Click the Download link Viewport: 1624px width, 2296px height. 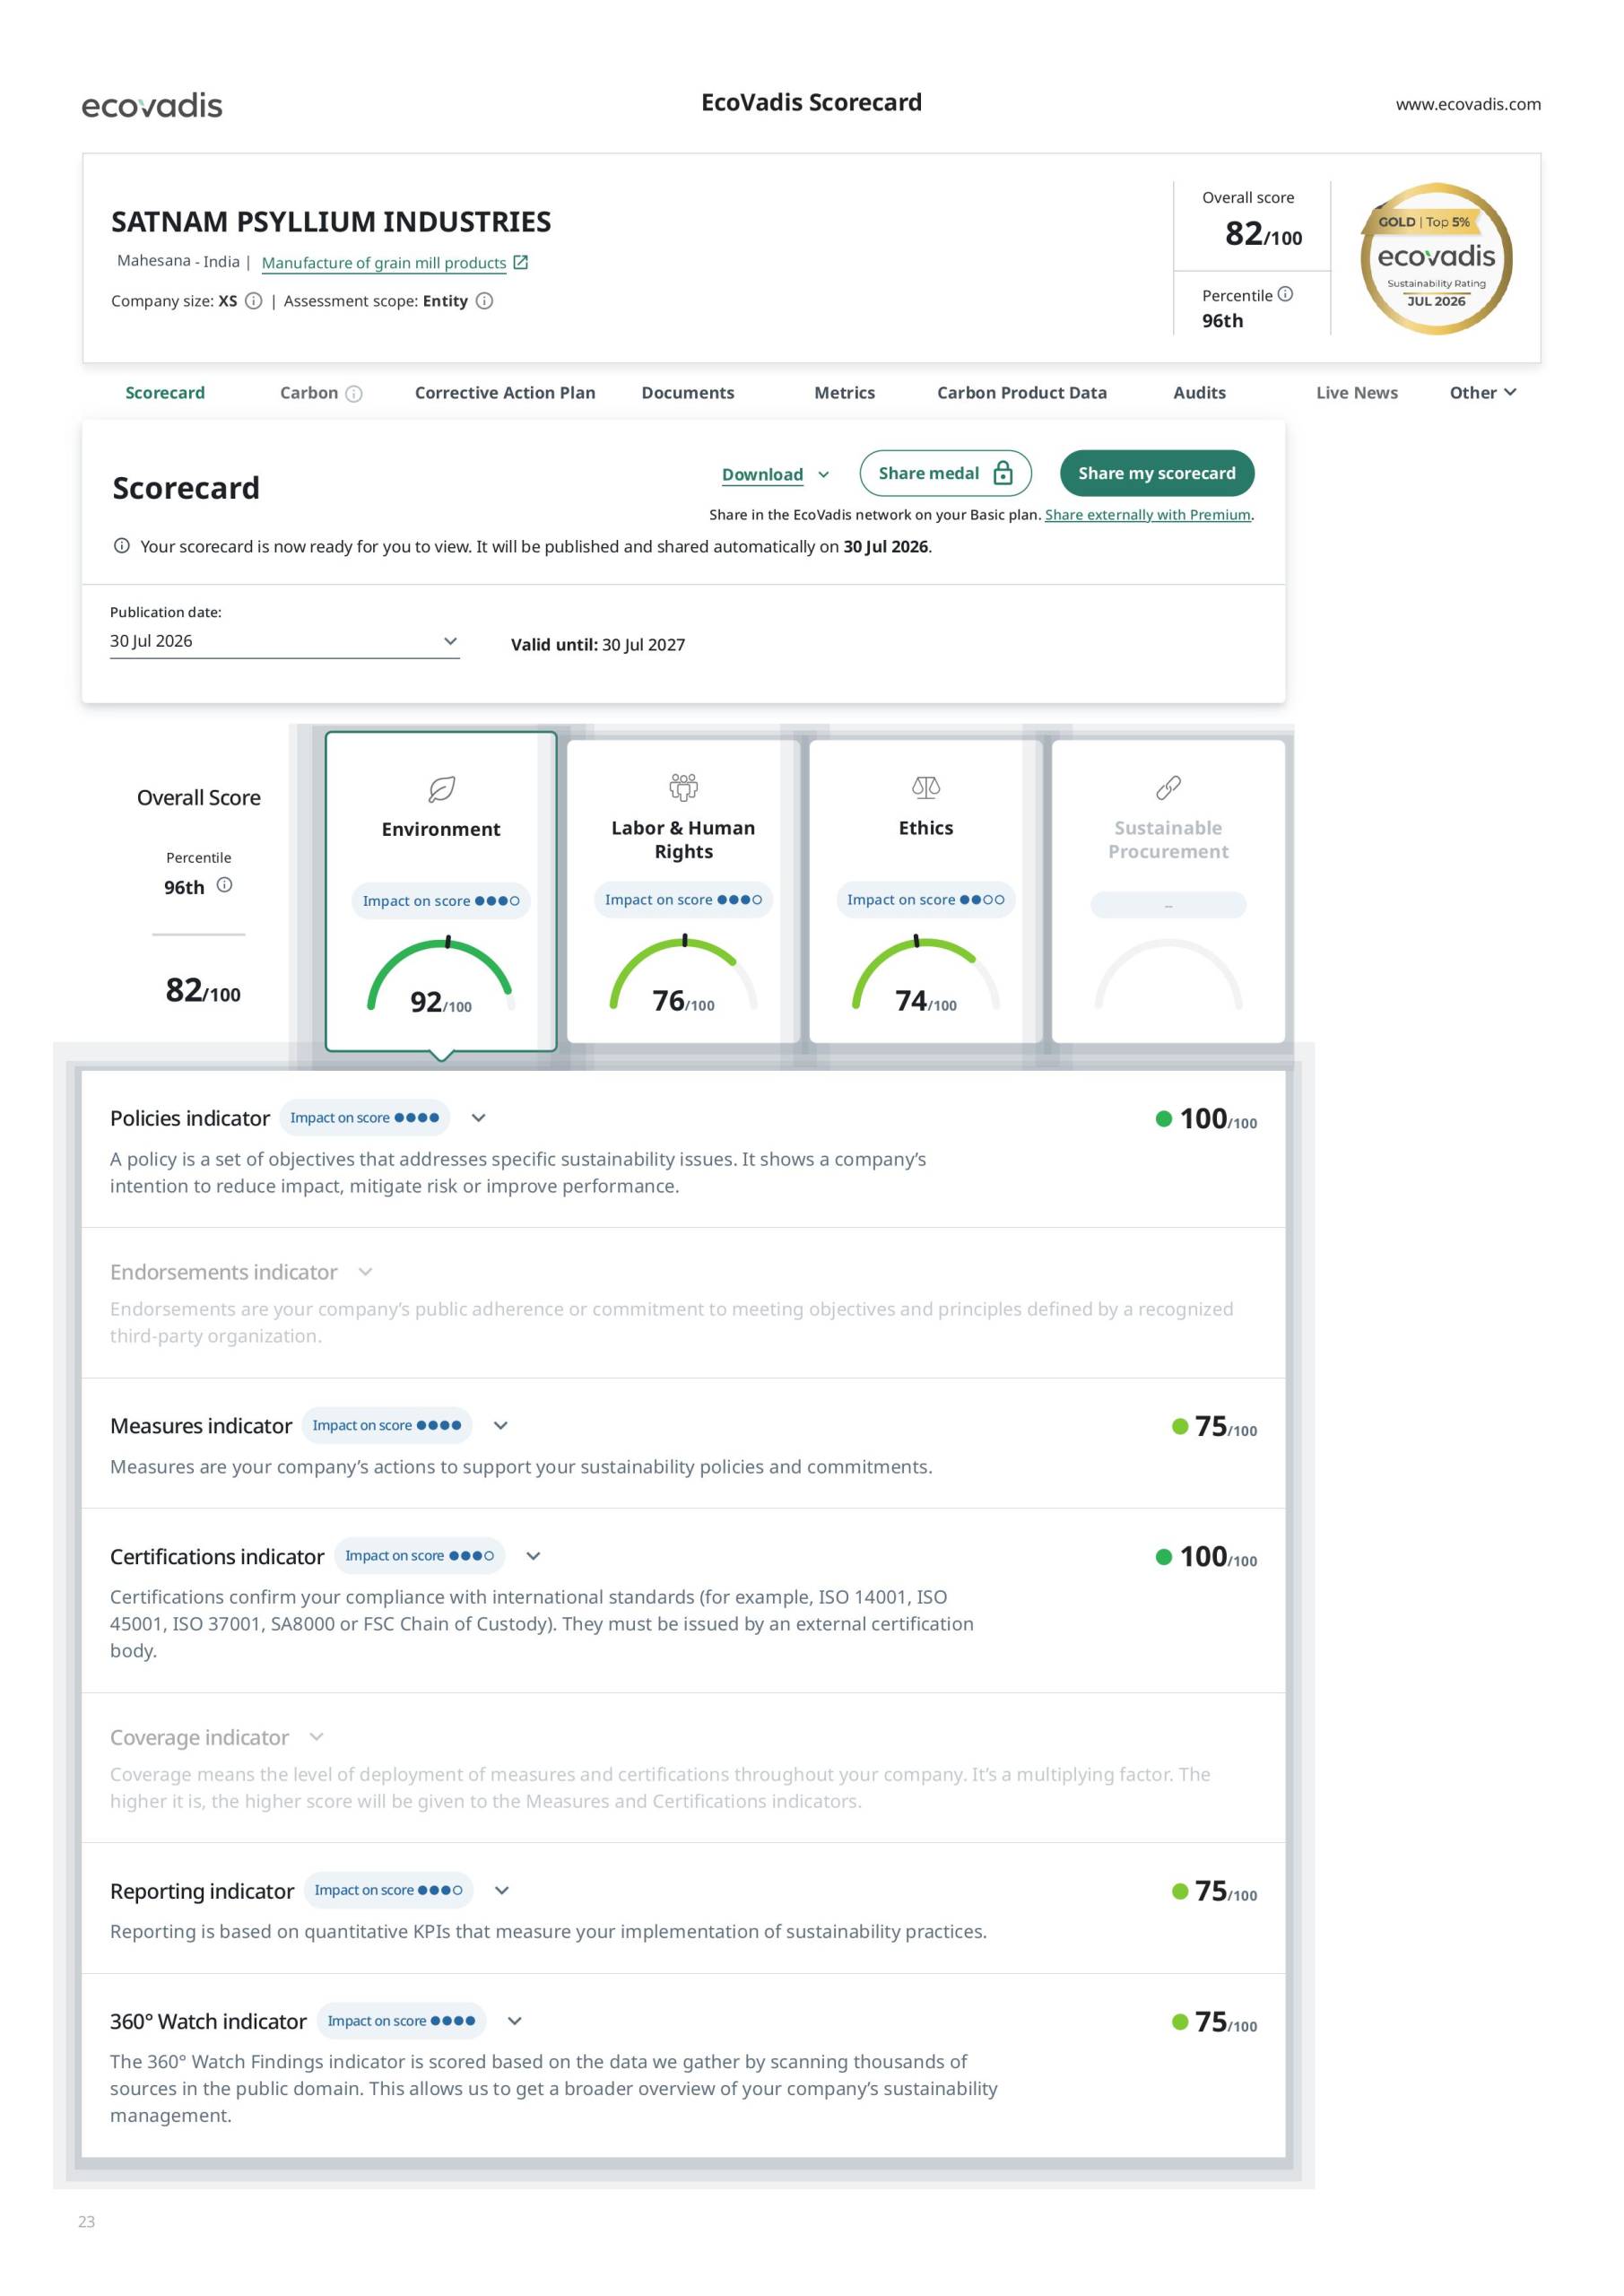[762, 475]
